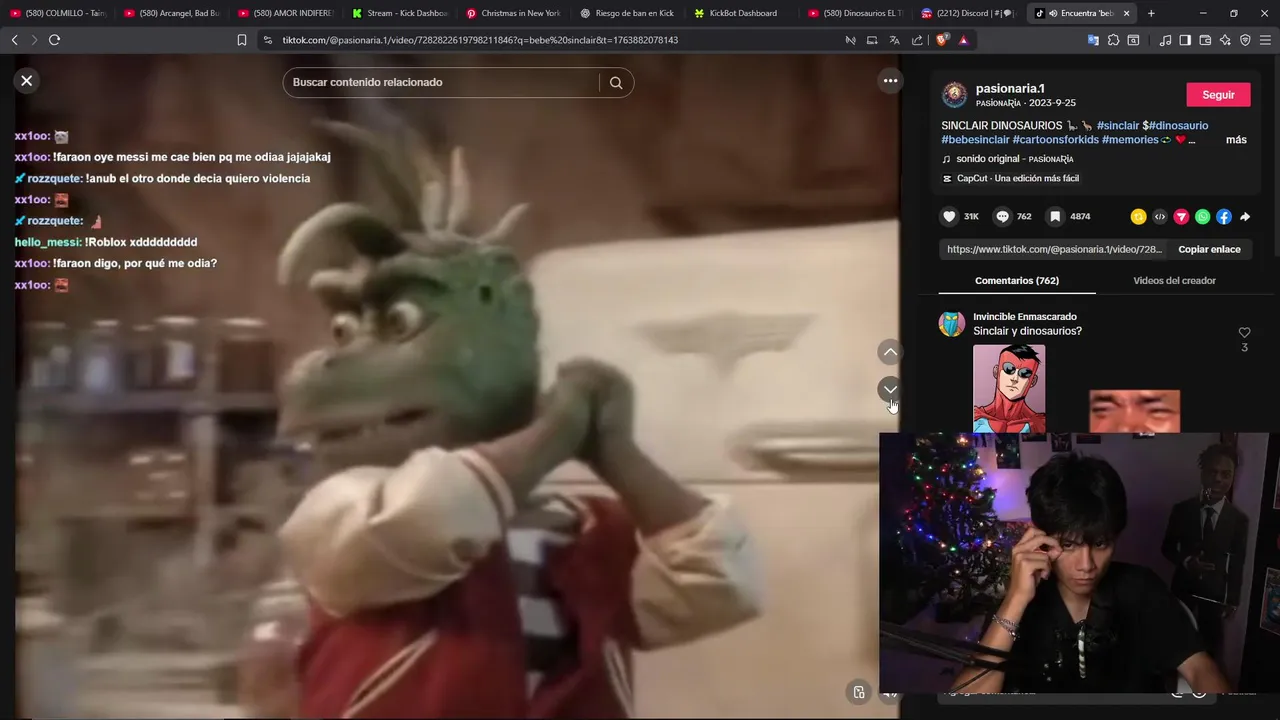
Task: Open pasionaria.1 profile avatar
Action: pos(955,95)
